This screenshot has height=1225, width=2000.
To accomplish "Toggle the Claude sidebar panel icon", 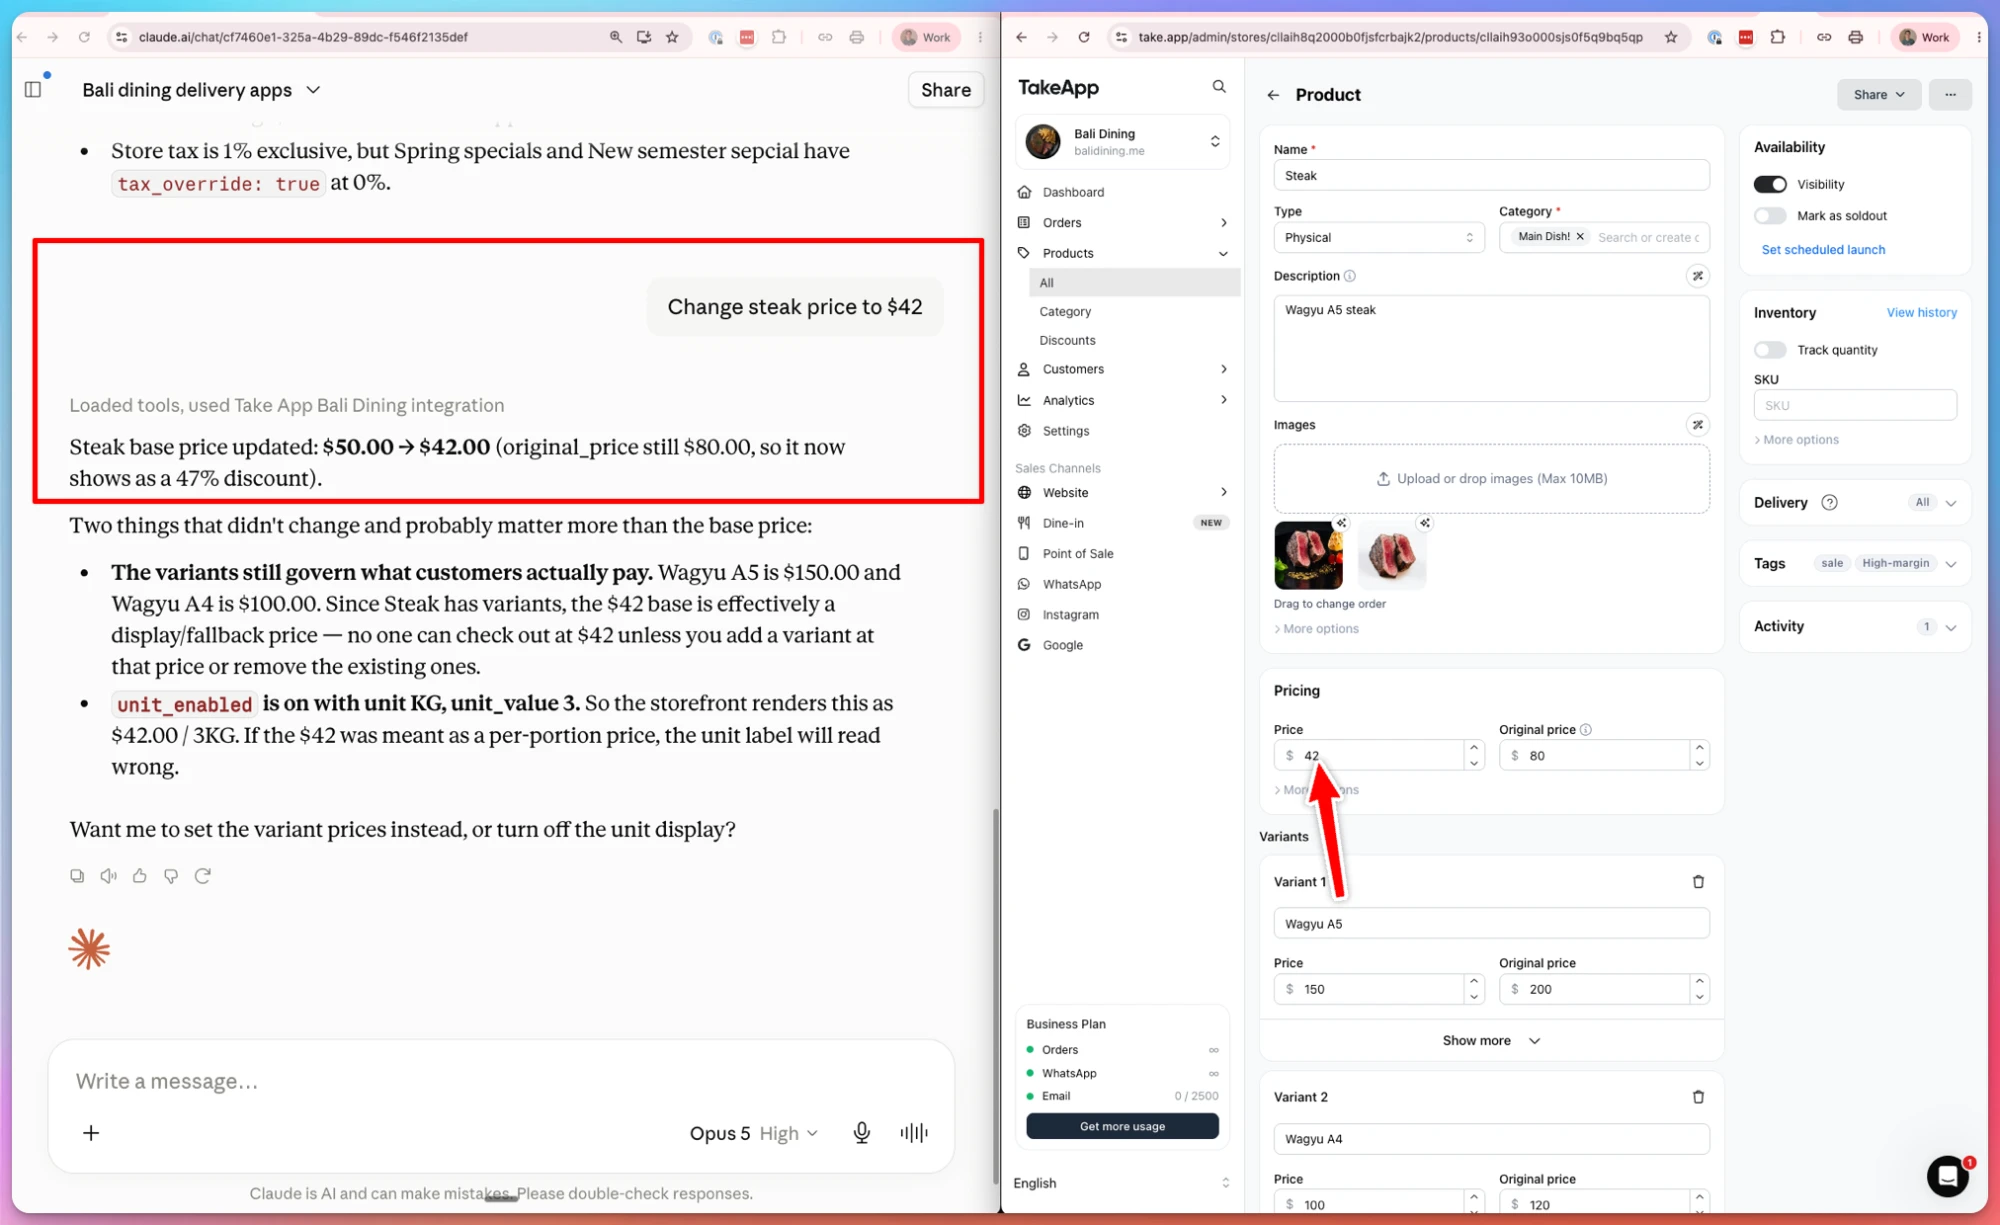I will tap(33, 90).
